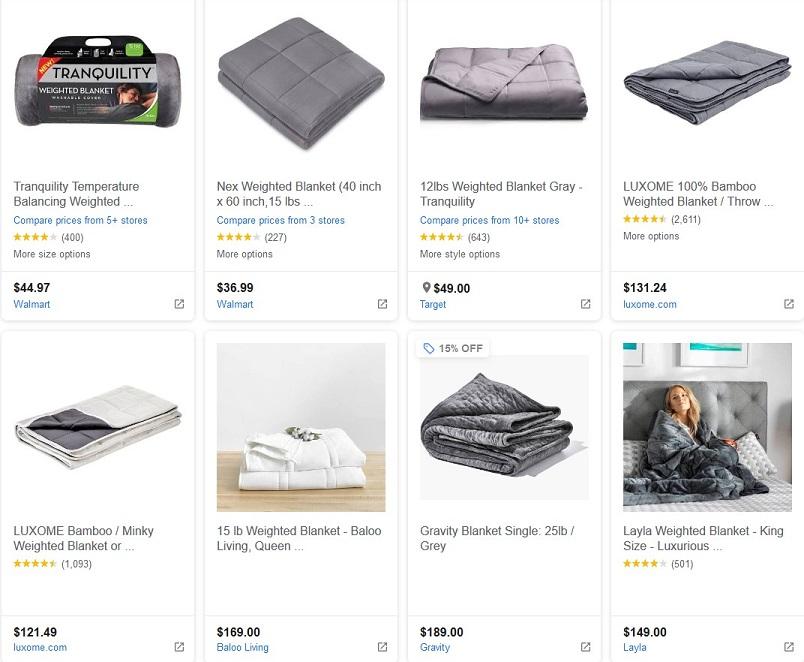Click the Gravity Blanket product thumbnail
804x662 pixels.
pos(503,427)
